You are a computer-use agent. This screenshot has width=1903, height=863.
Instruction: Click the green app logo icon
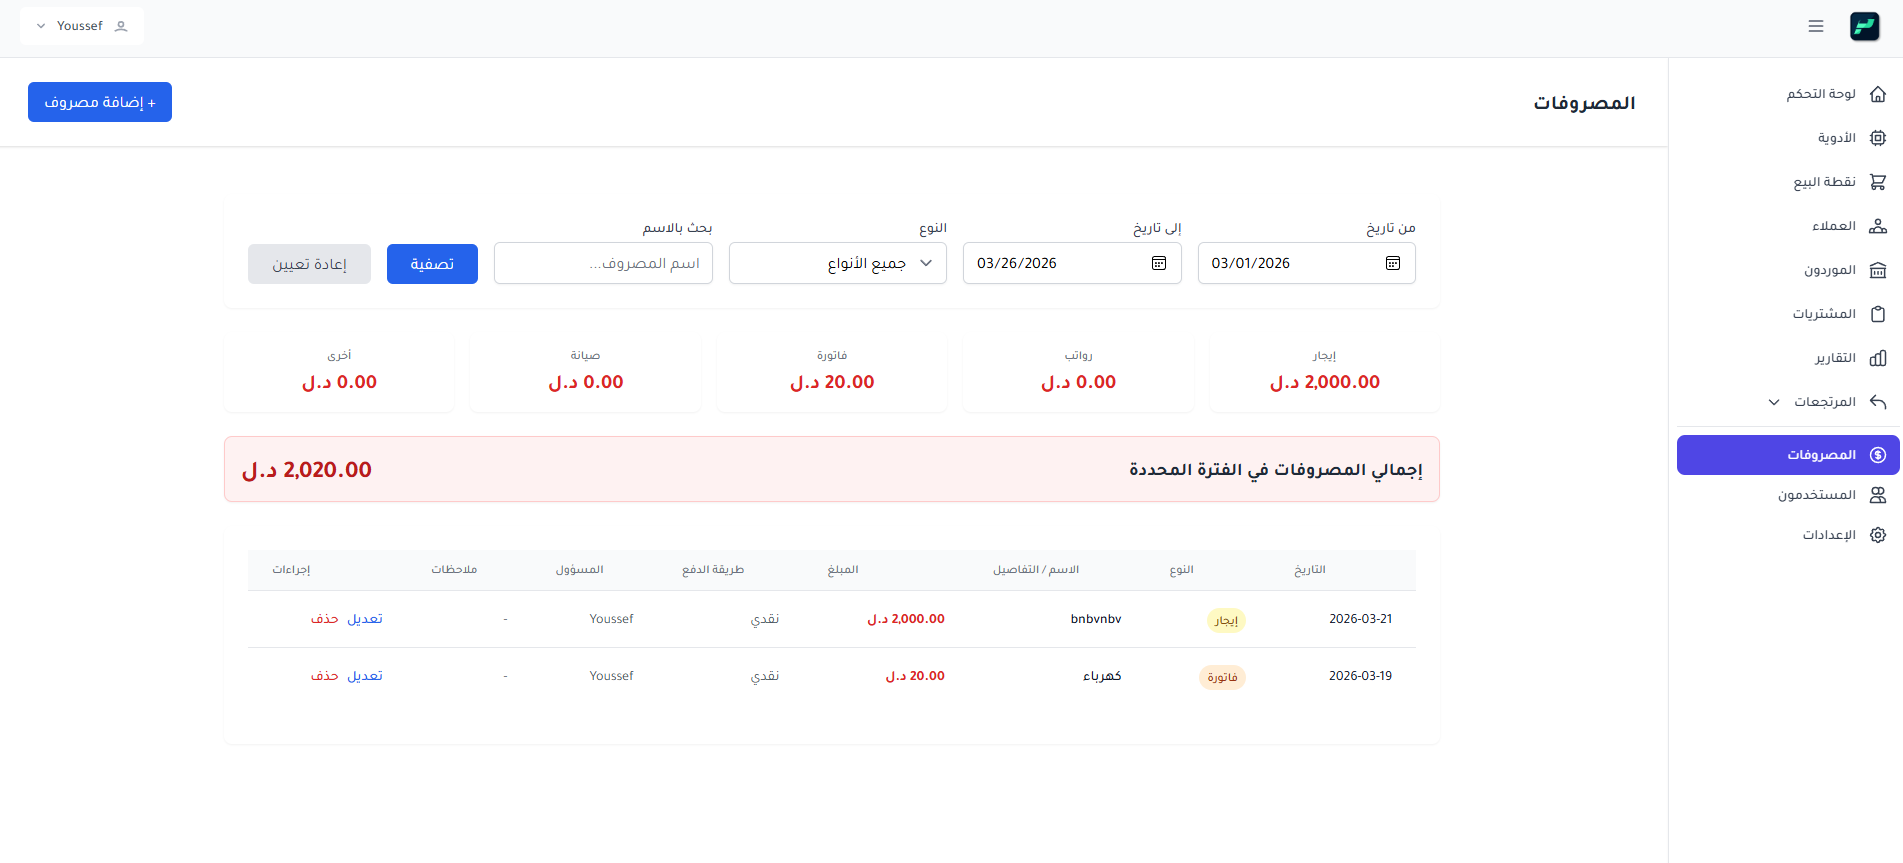[1865, 26]
